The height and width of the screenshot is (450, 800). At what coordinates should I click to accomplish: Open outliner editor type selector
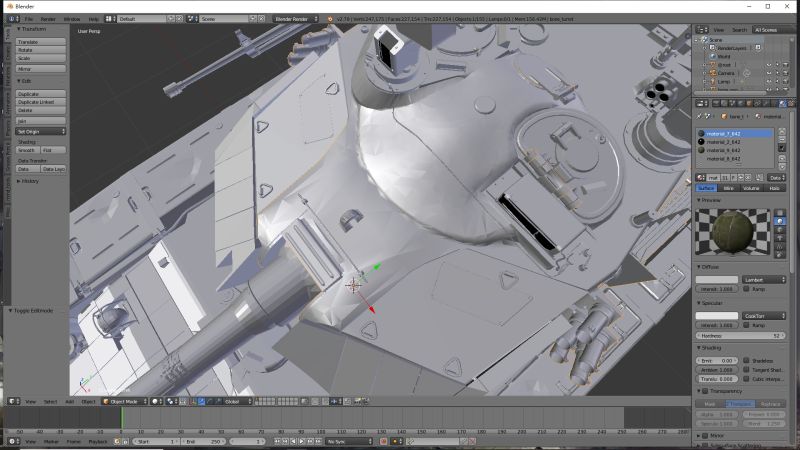[703, 30]
